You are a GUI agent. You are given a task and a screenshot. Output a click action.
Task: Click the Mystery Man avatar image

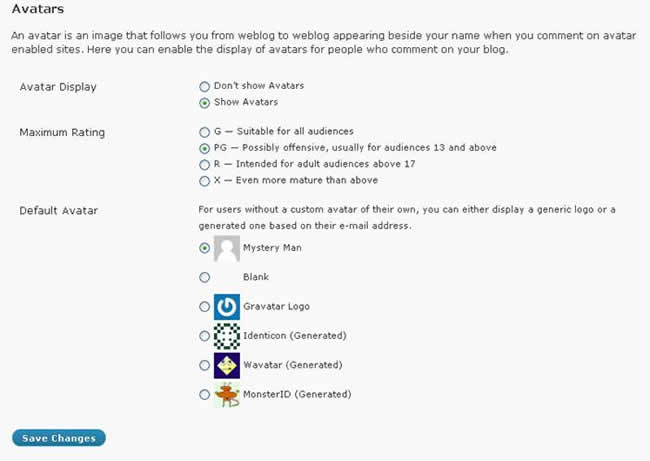[227, 248]
